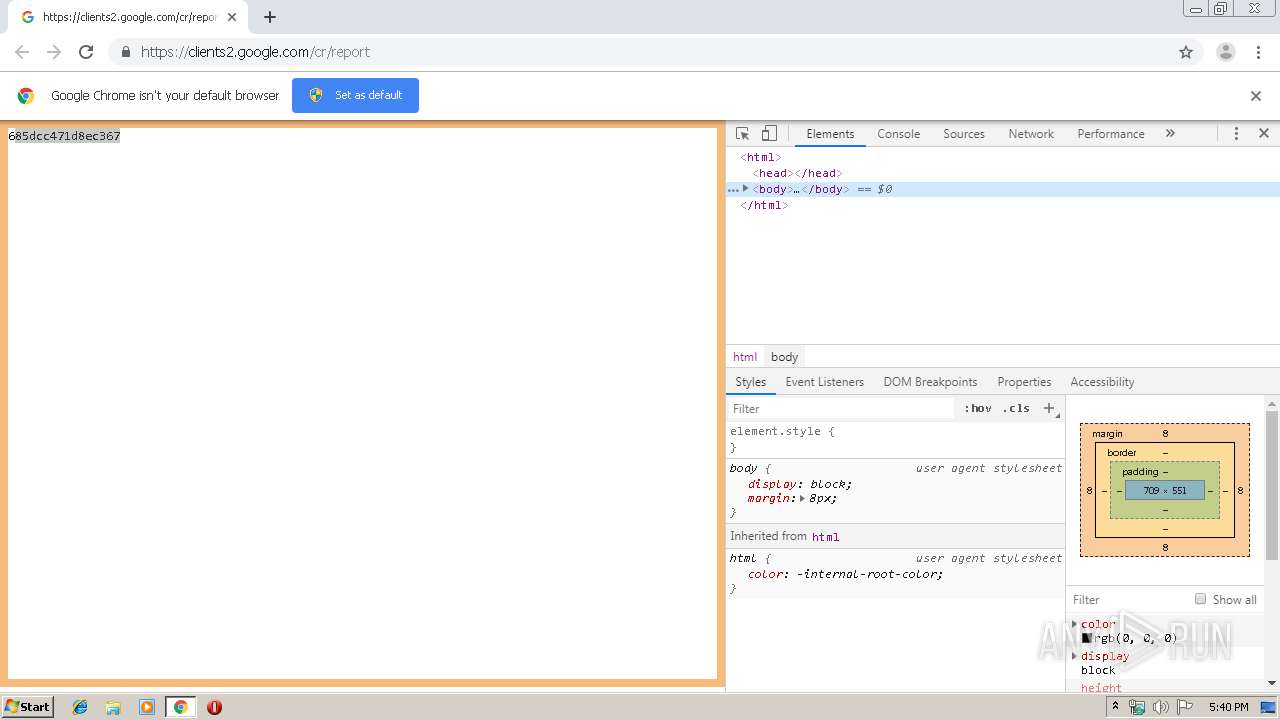Screen dimensions: 1280x720
Task: Open the DevTools customize three-dot menu
Action: pos(1236,133)
